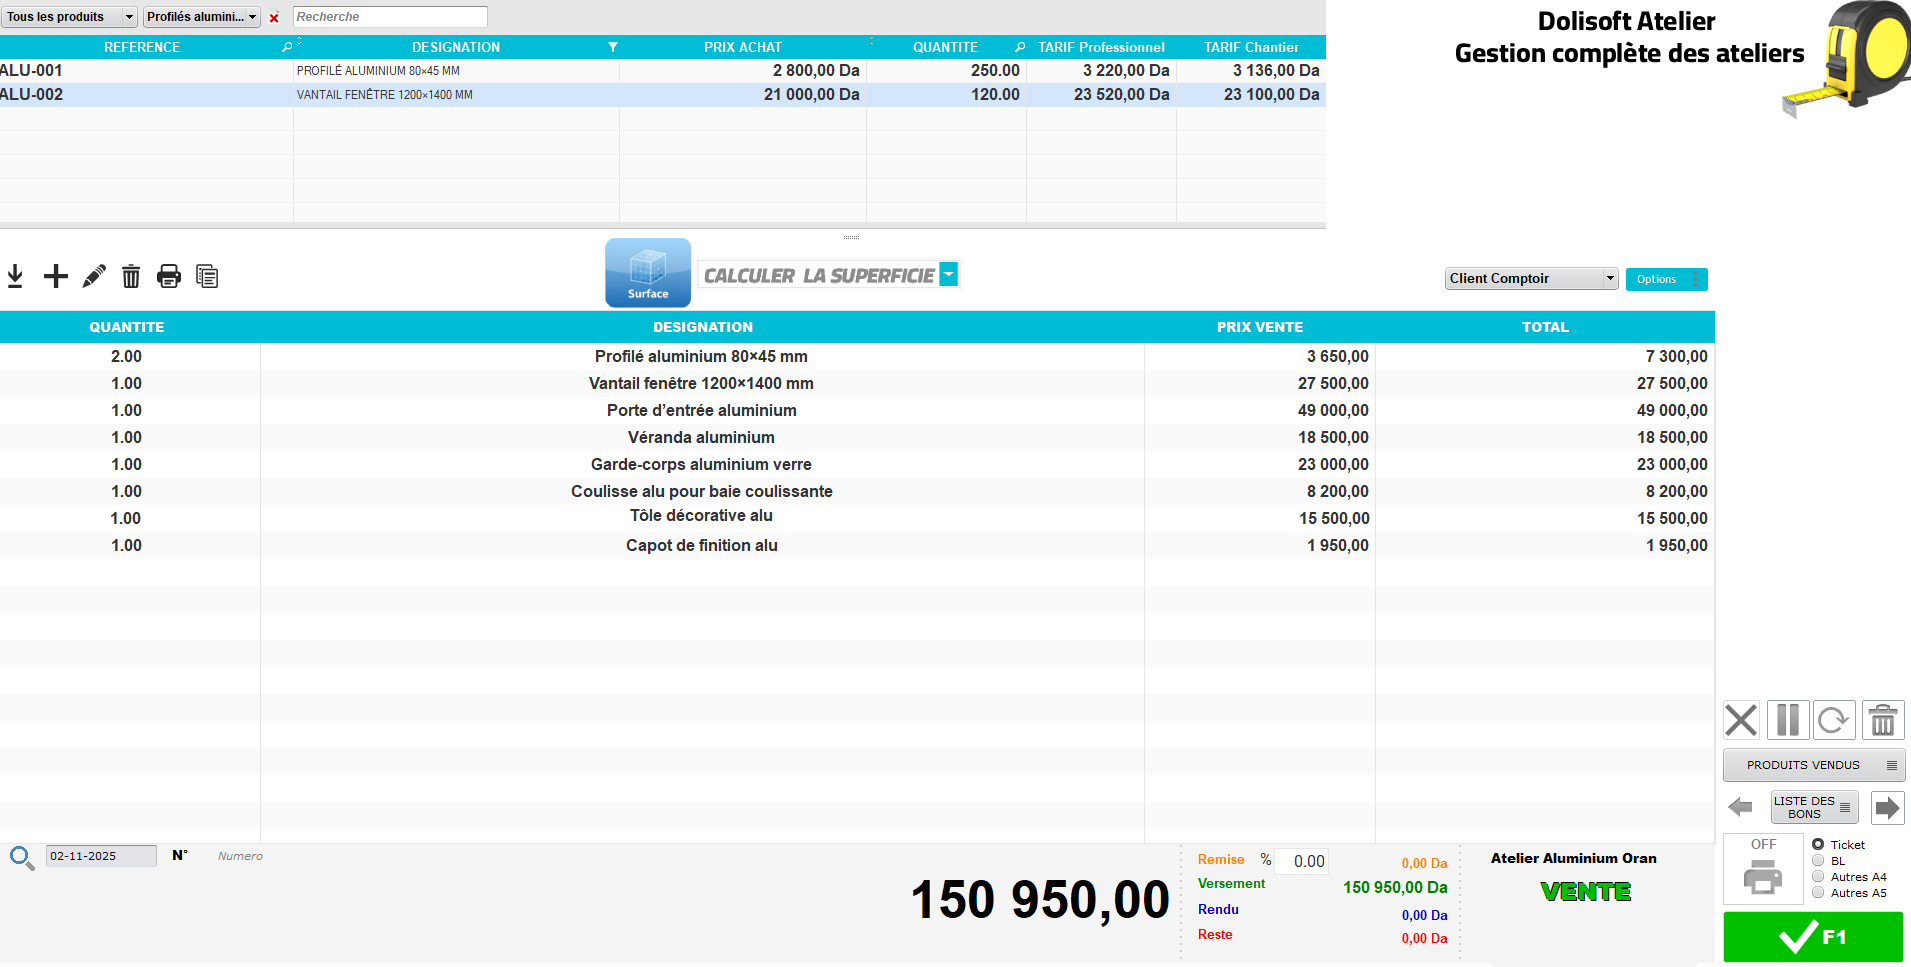Screen dimensions: 1911x967
Task: Cancel sale with the X icon
Action: coord(1741,720)
